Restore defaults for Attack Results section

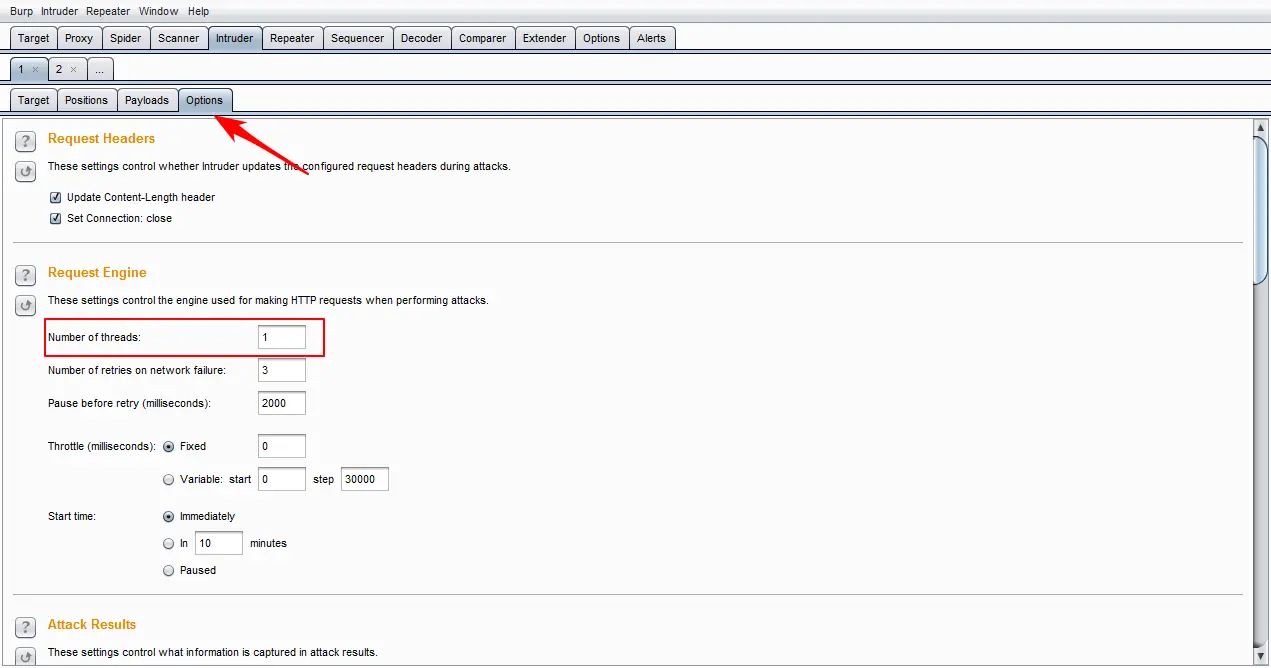point(26,656)
